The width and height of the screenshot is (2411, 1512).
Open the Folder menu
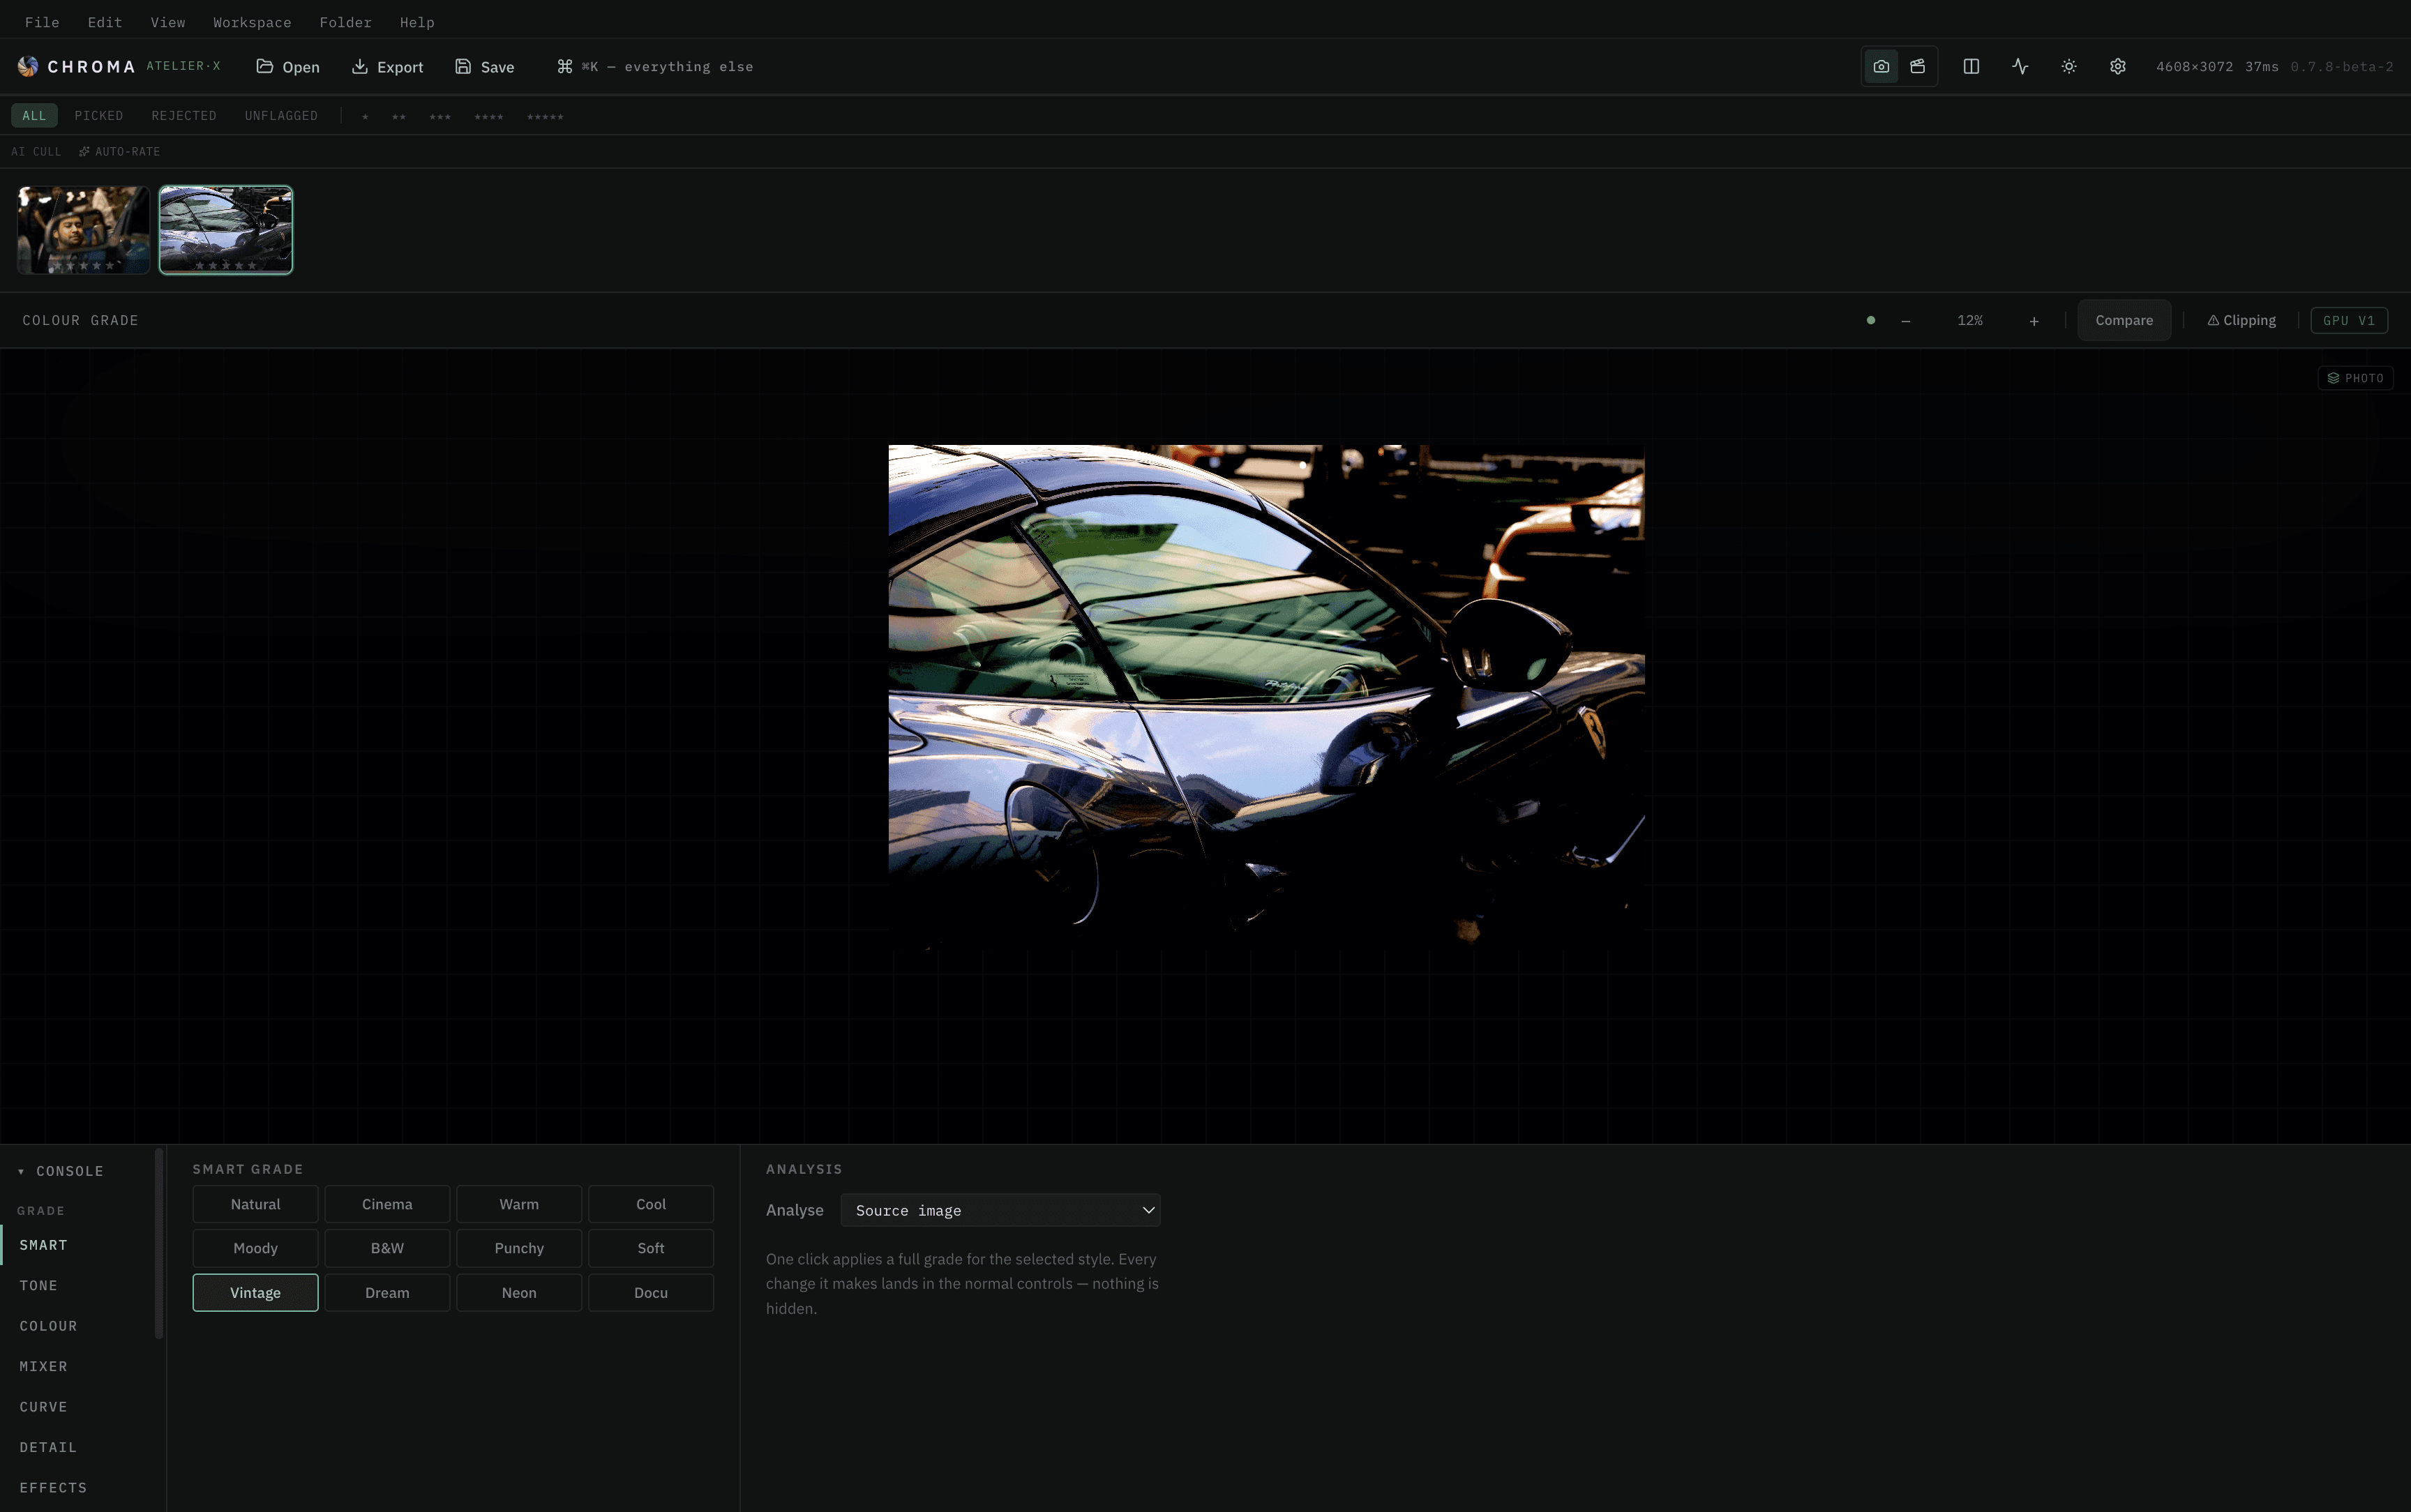[x=346, y=22]
